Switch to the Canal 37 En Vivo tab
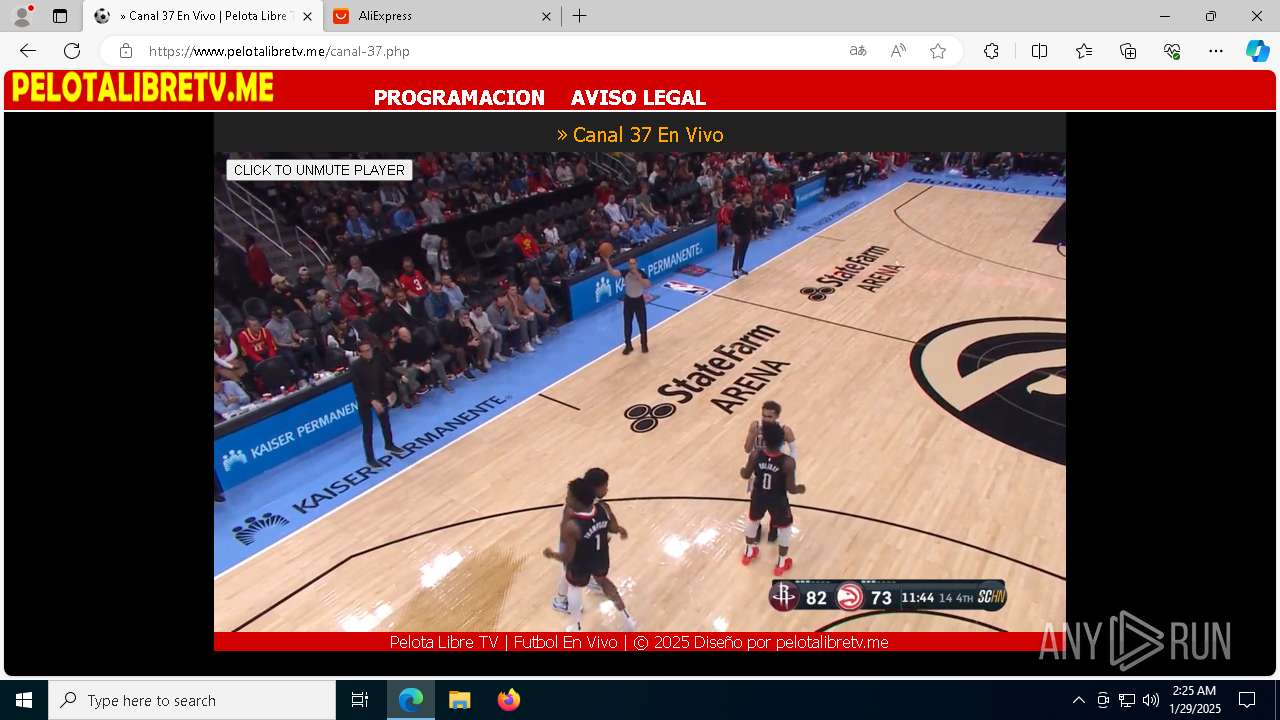 click(x=202, y=16)
